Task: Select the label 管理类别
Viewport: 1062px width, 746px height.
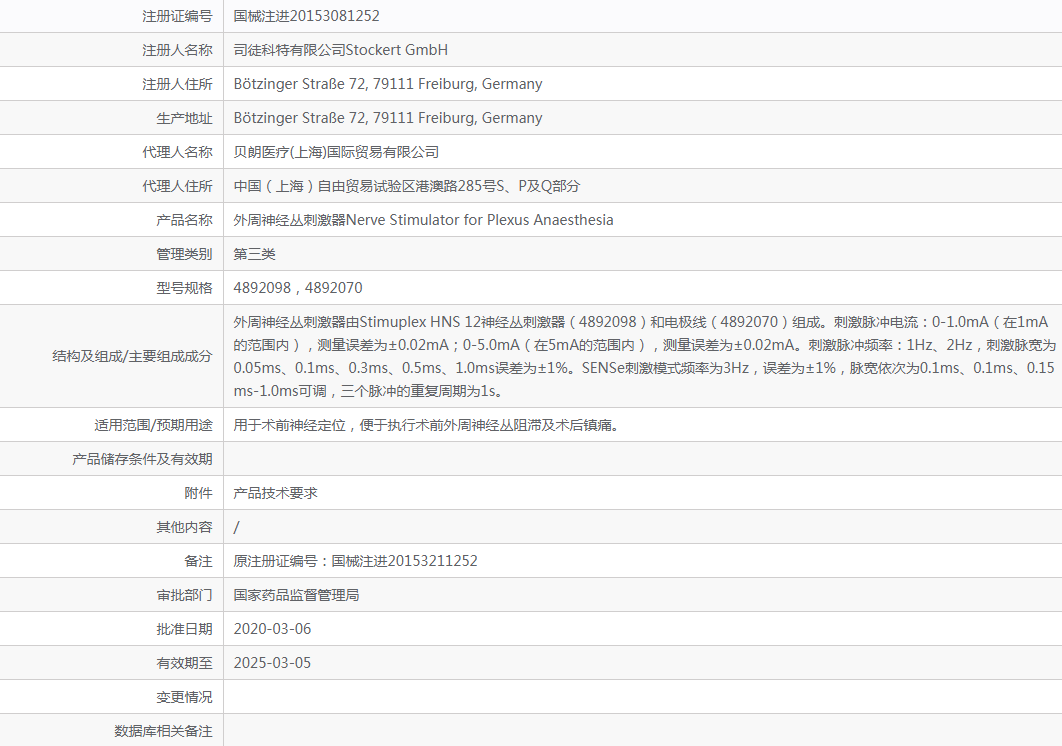Action: [x=184, y=254]
